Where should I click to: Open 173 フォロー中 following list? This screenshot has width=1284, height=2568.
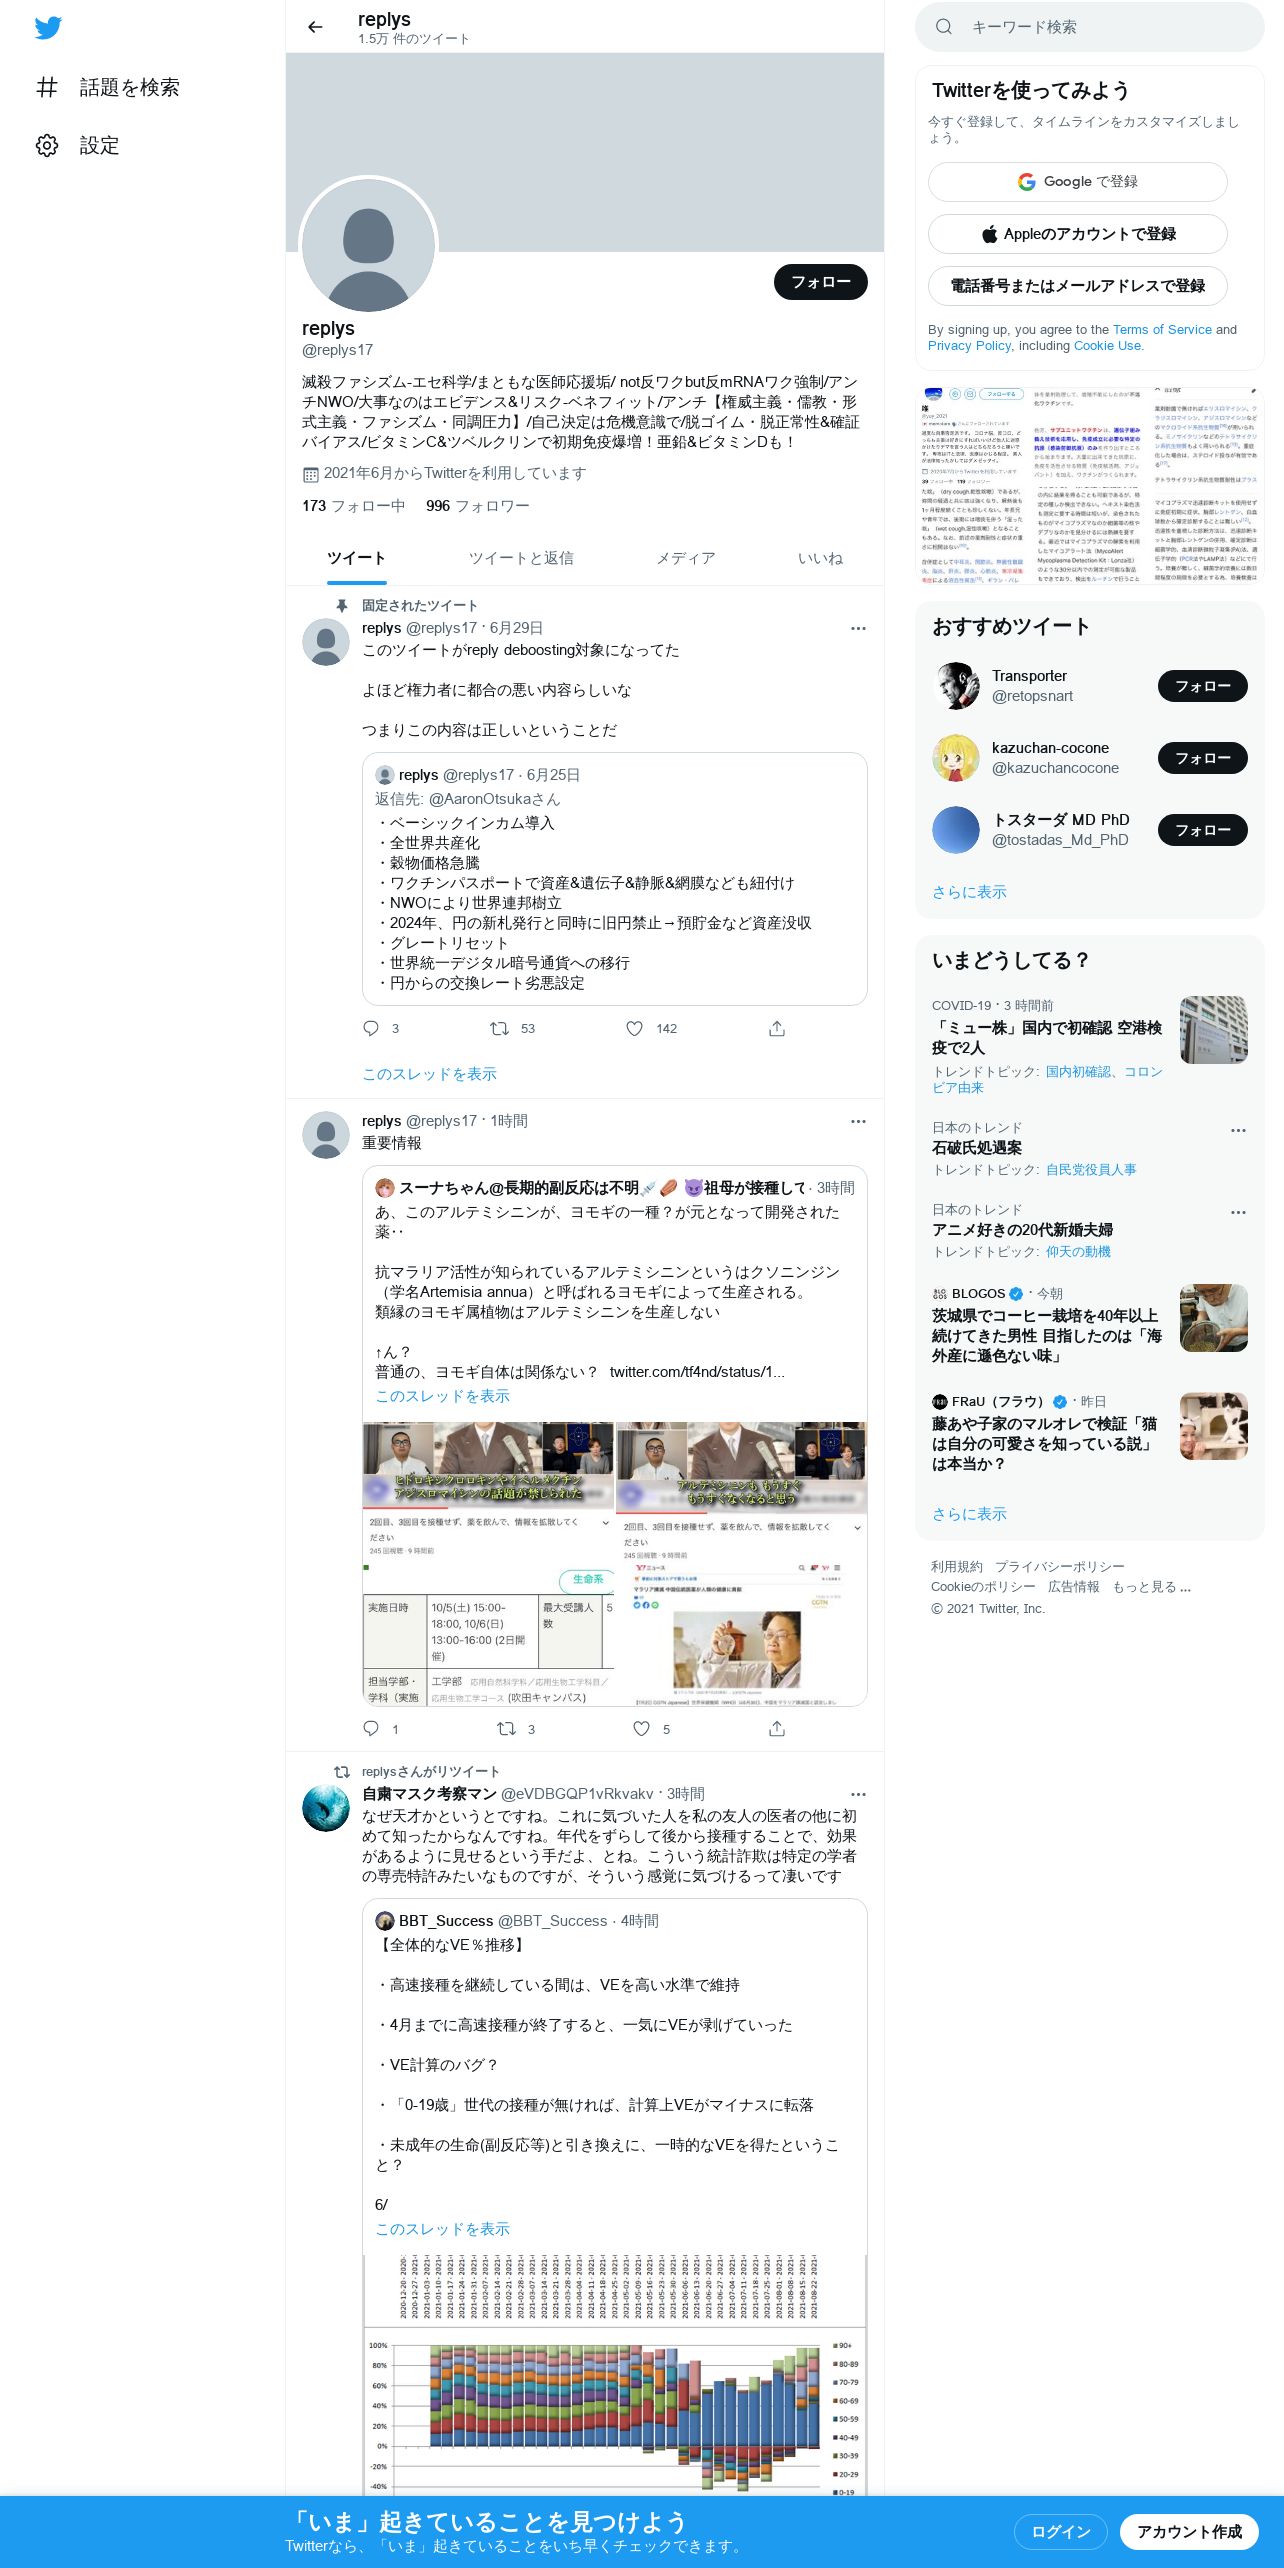tap(353, 506)
